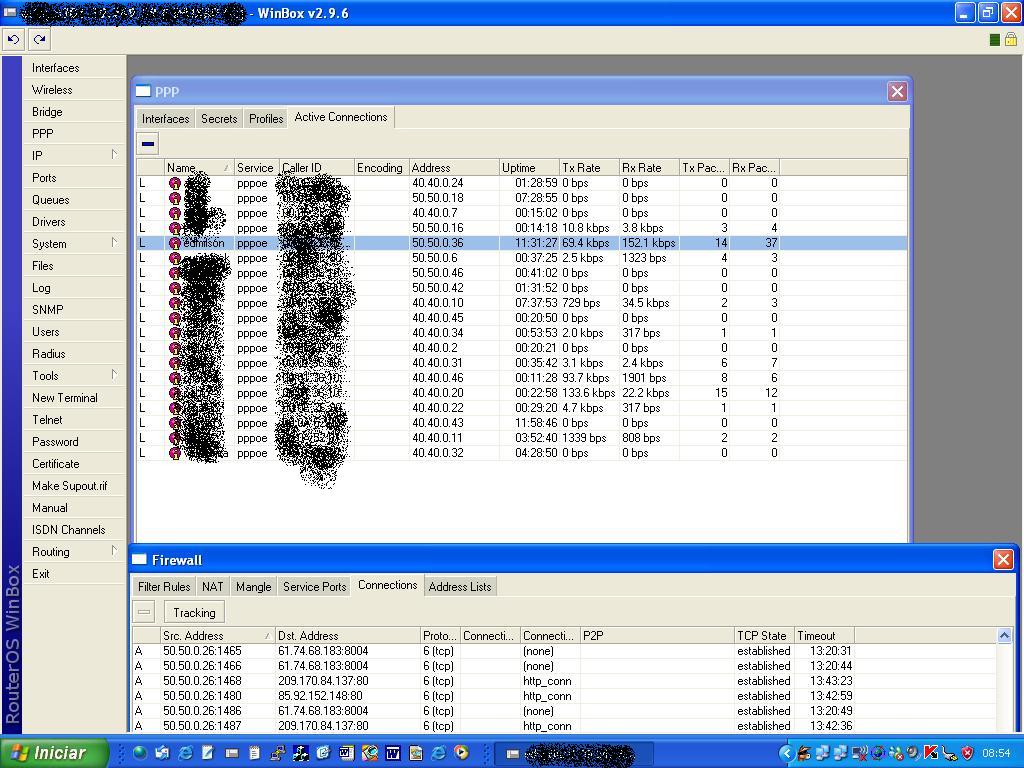Screen dimensions: 1024x768
Task: Click Exit in the sidebar menu
Action: coord(40,574)
